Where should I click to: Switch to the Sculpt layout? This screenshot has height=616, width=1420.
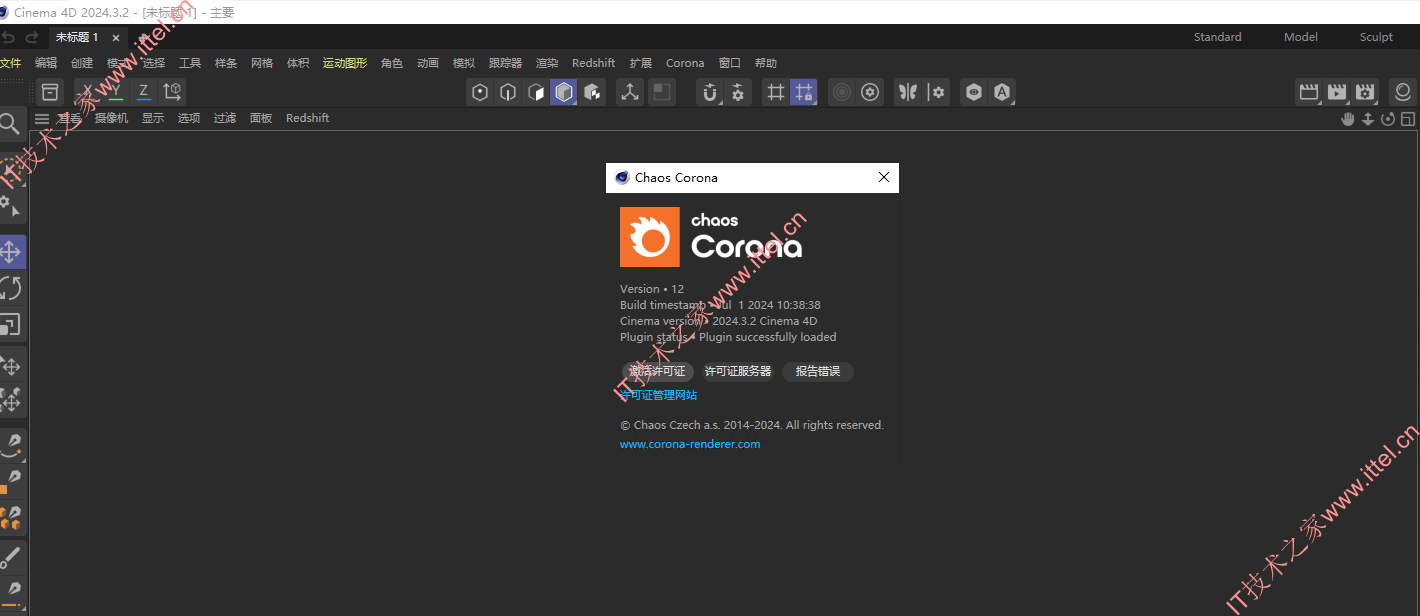pyautogui.click(x=1376, y=37)
